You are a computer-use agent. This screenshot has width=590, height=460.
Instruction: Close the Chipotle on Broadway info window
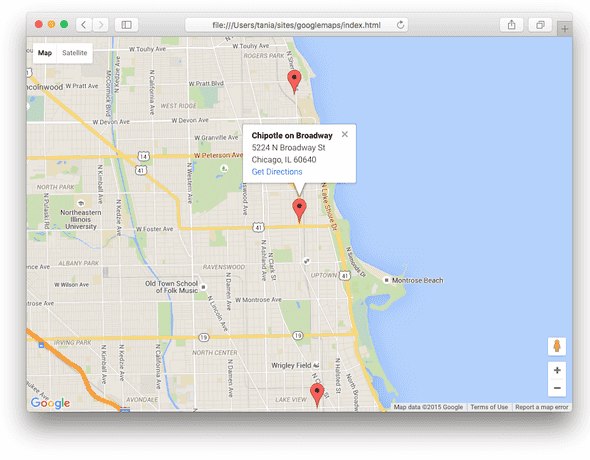[345, 134]
